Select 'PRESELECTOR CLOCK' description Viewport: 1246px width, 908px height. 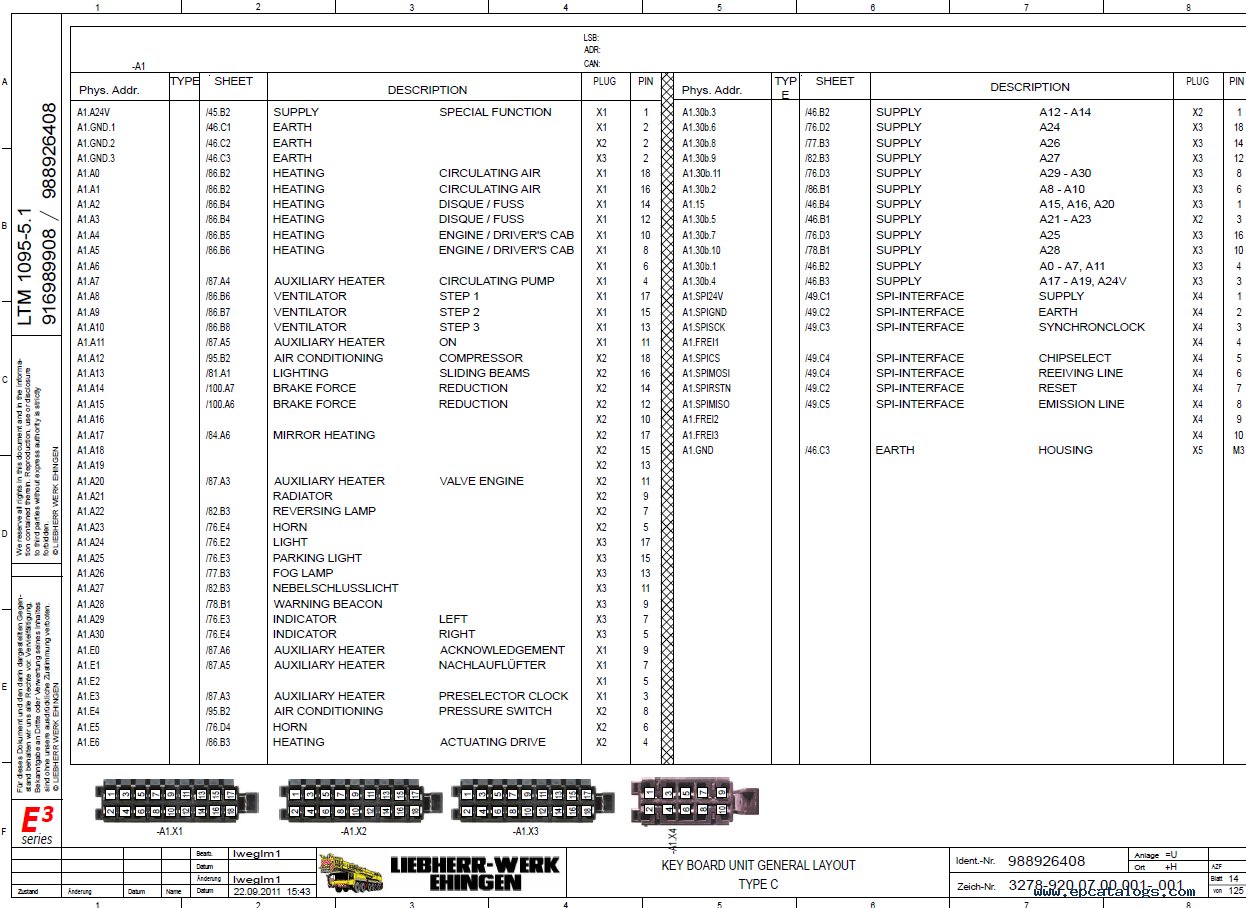point(503,696)
